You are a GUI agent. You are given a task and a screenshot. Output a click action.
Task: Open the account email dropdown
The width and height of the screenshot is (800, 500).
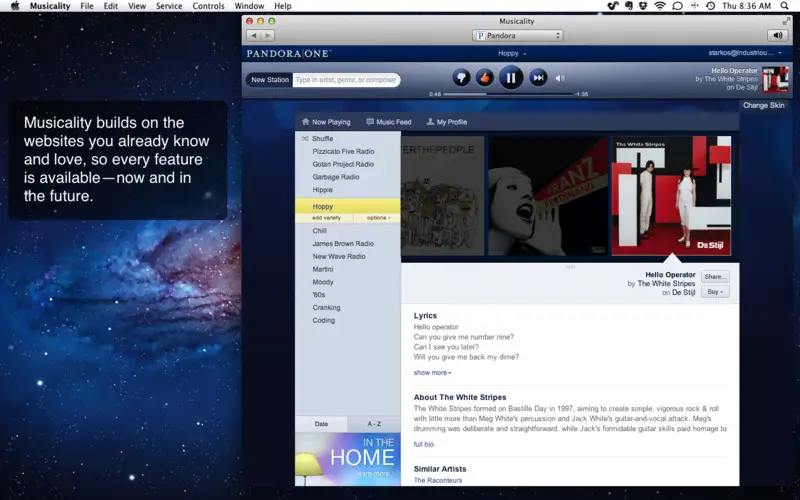745,53
